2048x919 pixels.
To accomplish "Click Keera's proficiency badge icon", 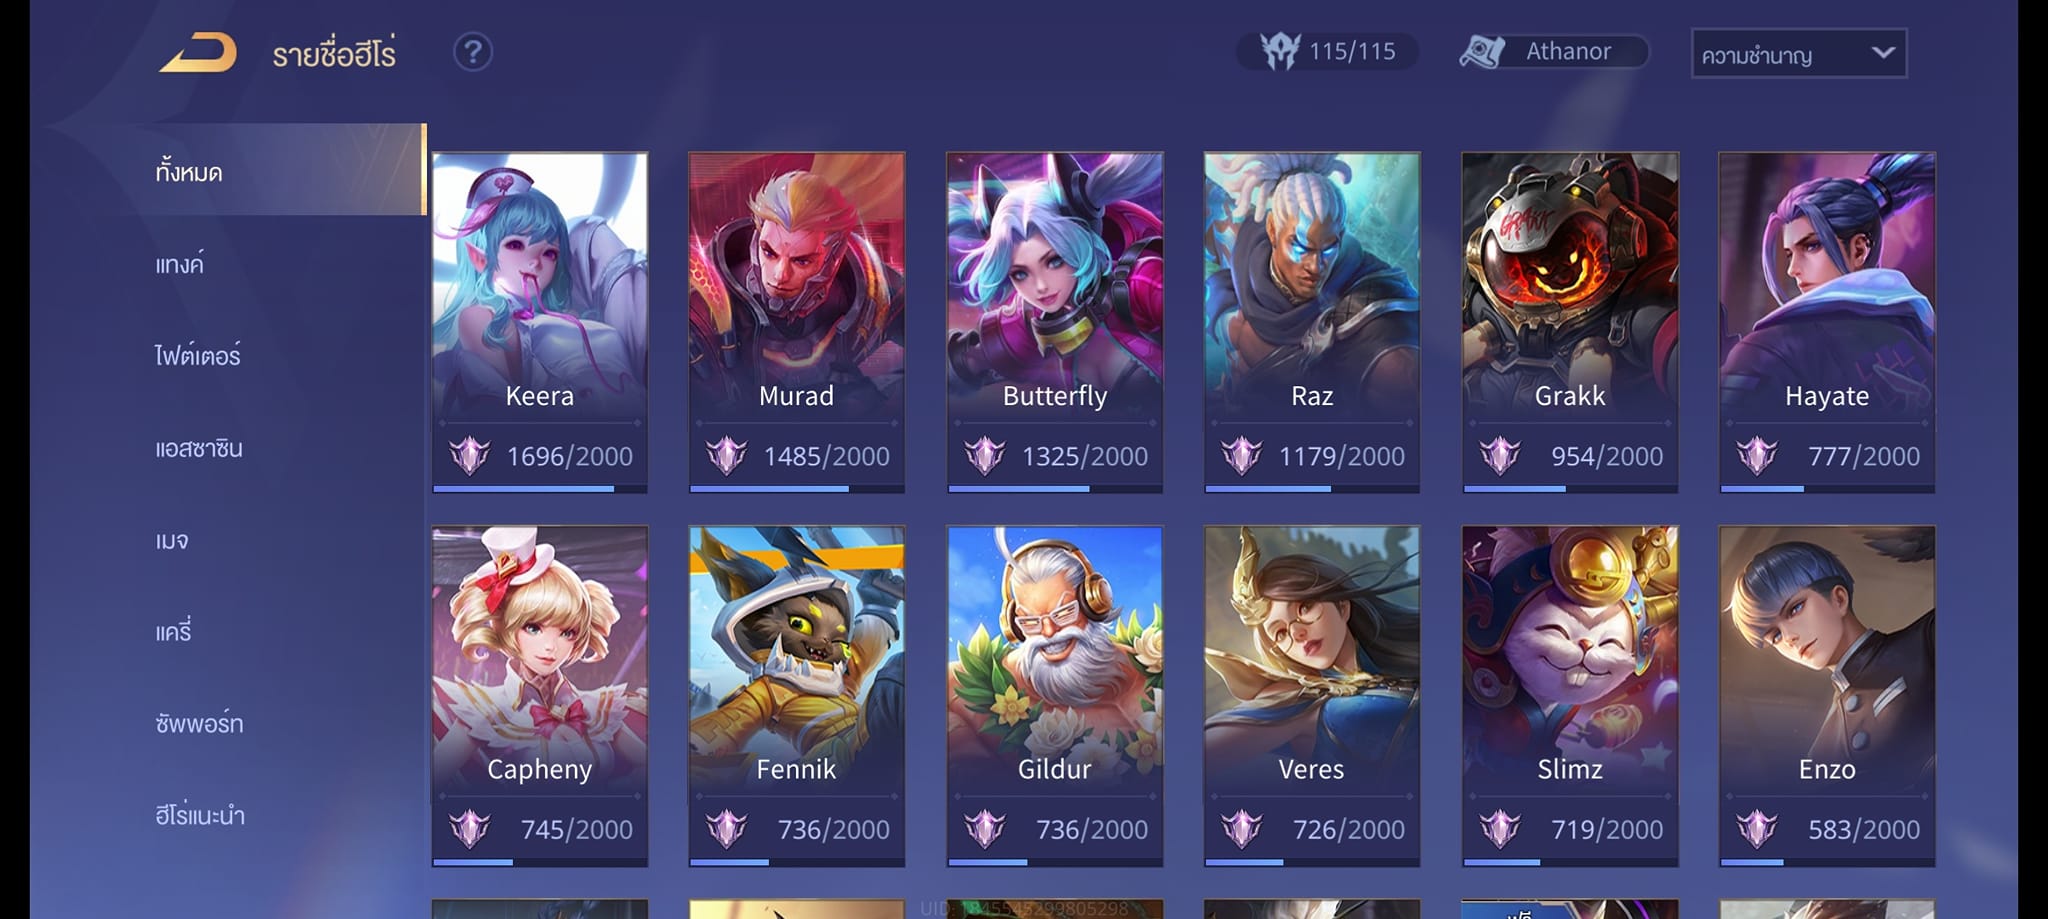I will tap(469, 456).
